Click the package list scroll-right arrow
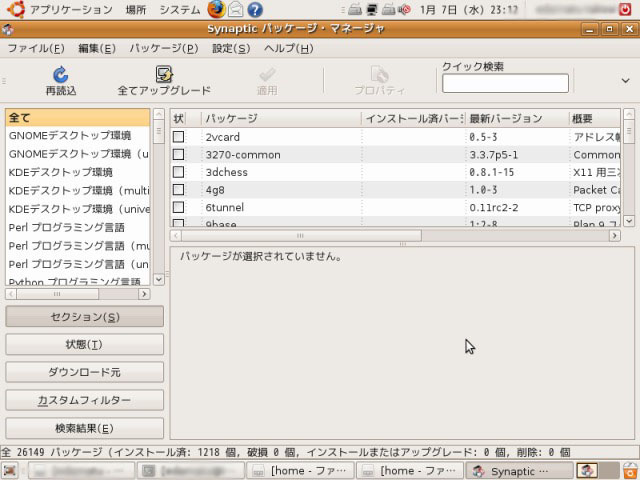Viewport: 640px width, 480px height. [x=615, y=236]
